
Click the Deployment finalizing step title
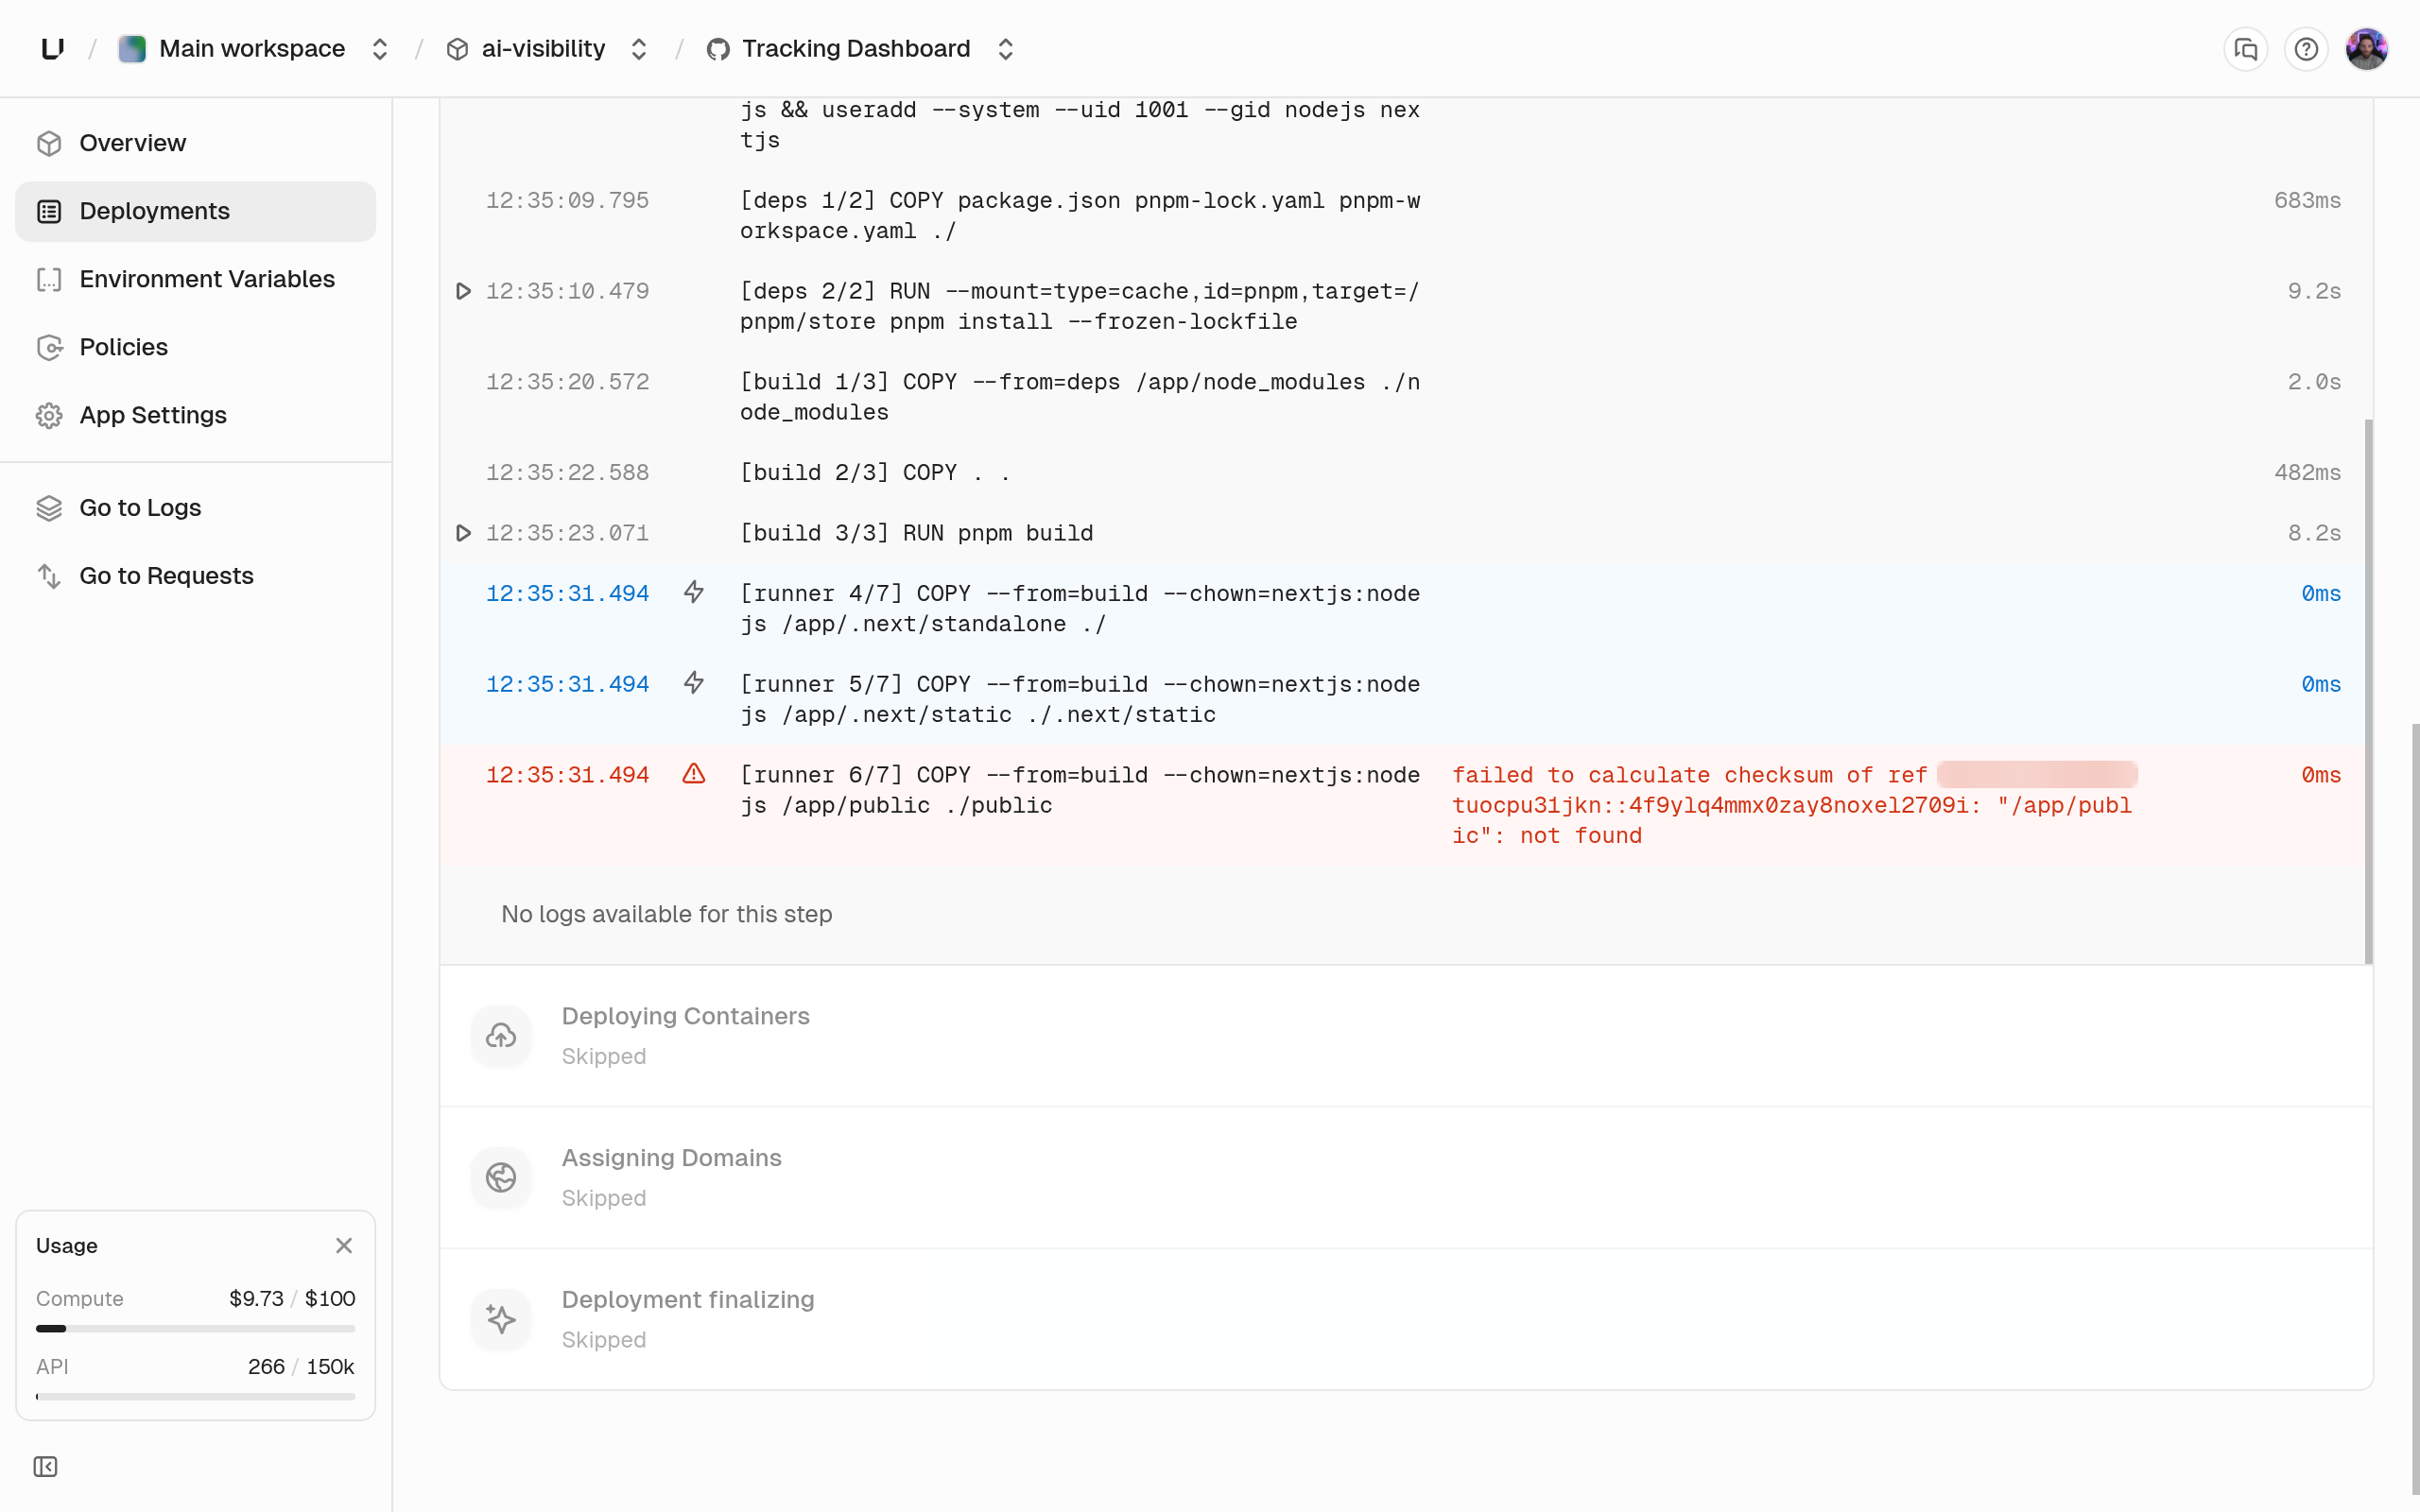pyautogui.click(x=687, y=1300)
